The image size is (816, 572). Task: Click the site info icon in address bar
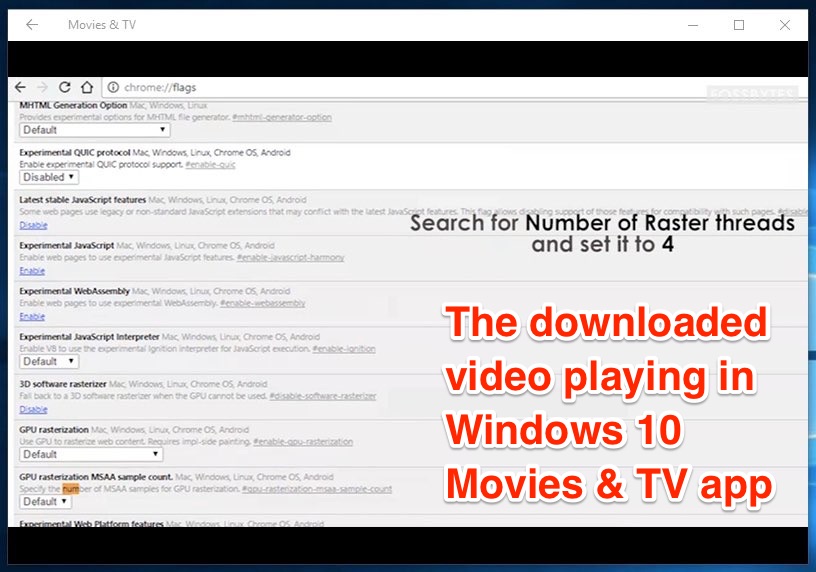tap(112, 88)
